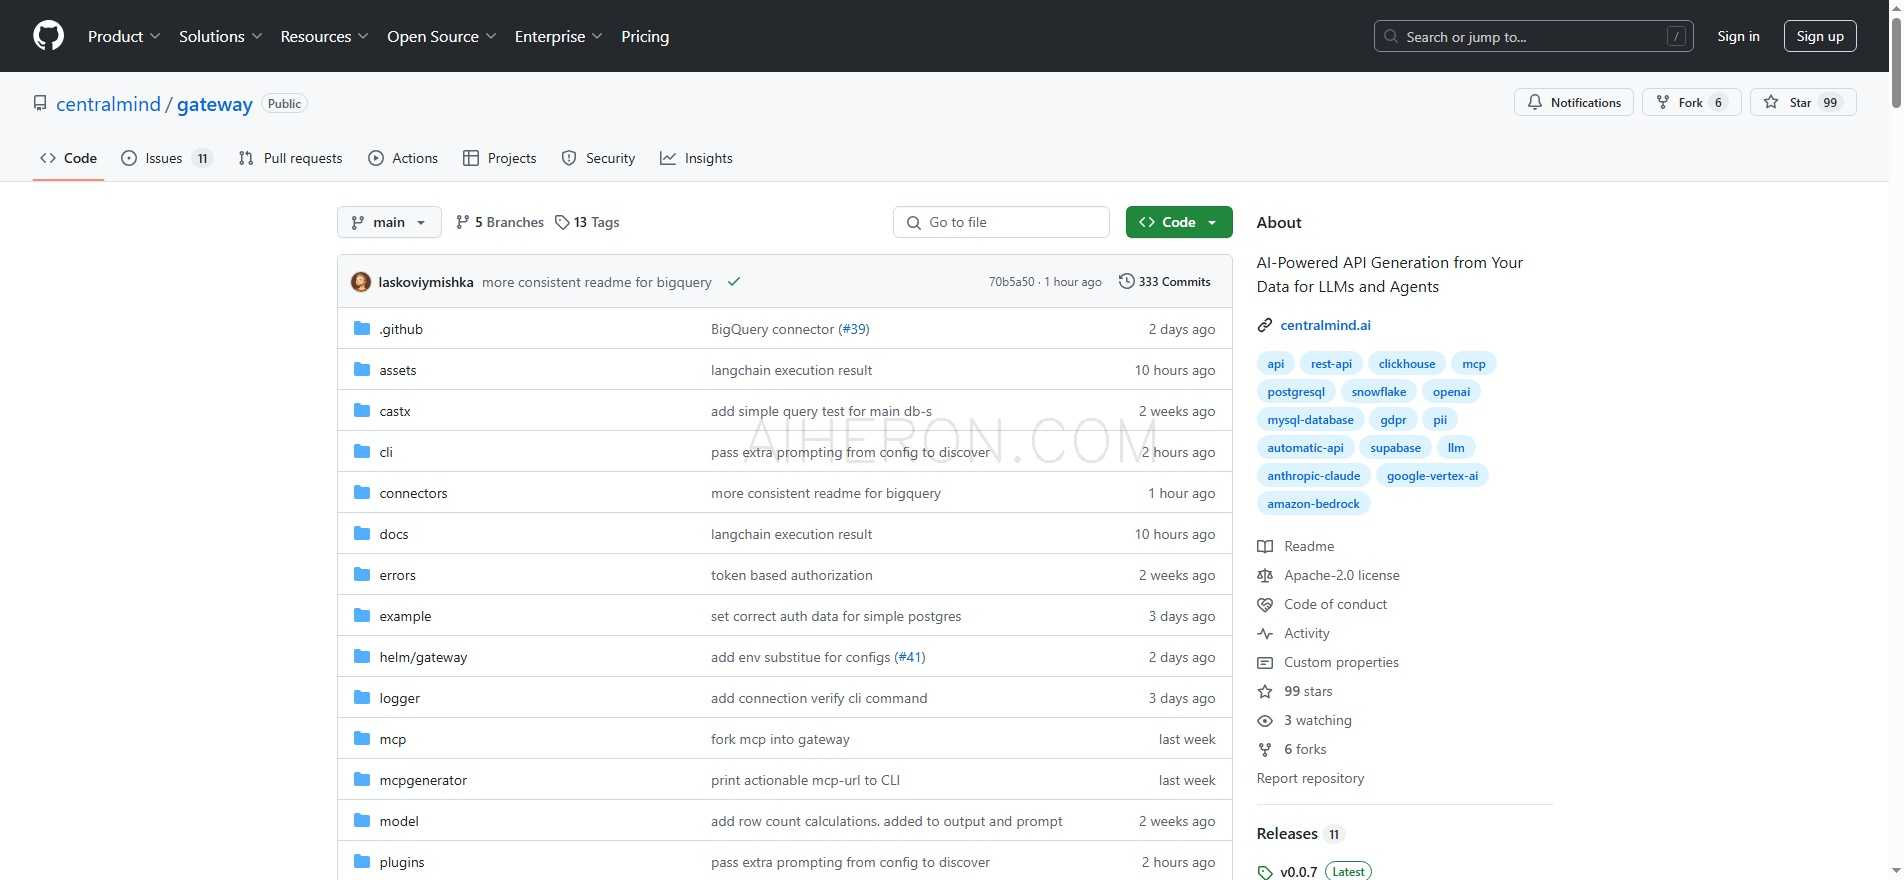This screenshot has height=880, width=1904.
Task: Switch to the Pull requests tab
Action: click(291, 158)
